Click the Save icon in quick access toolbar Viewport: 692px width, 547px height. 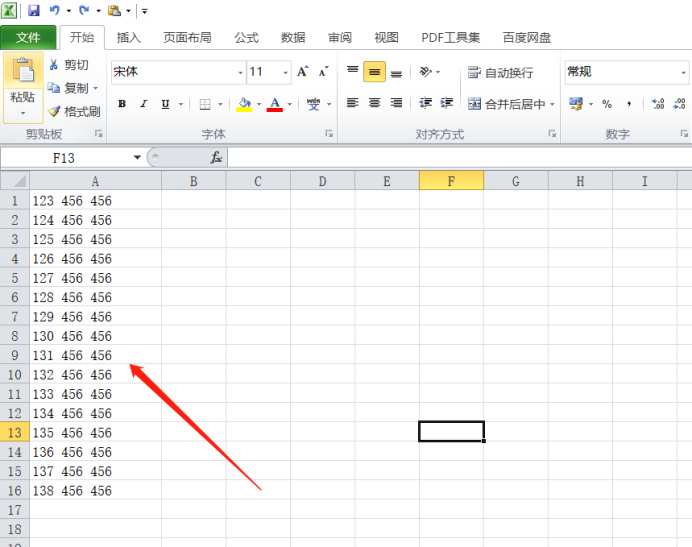pyautogui.click(x=34, y=10)
